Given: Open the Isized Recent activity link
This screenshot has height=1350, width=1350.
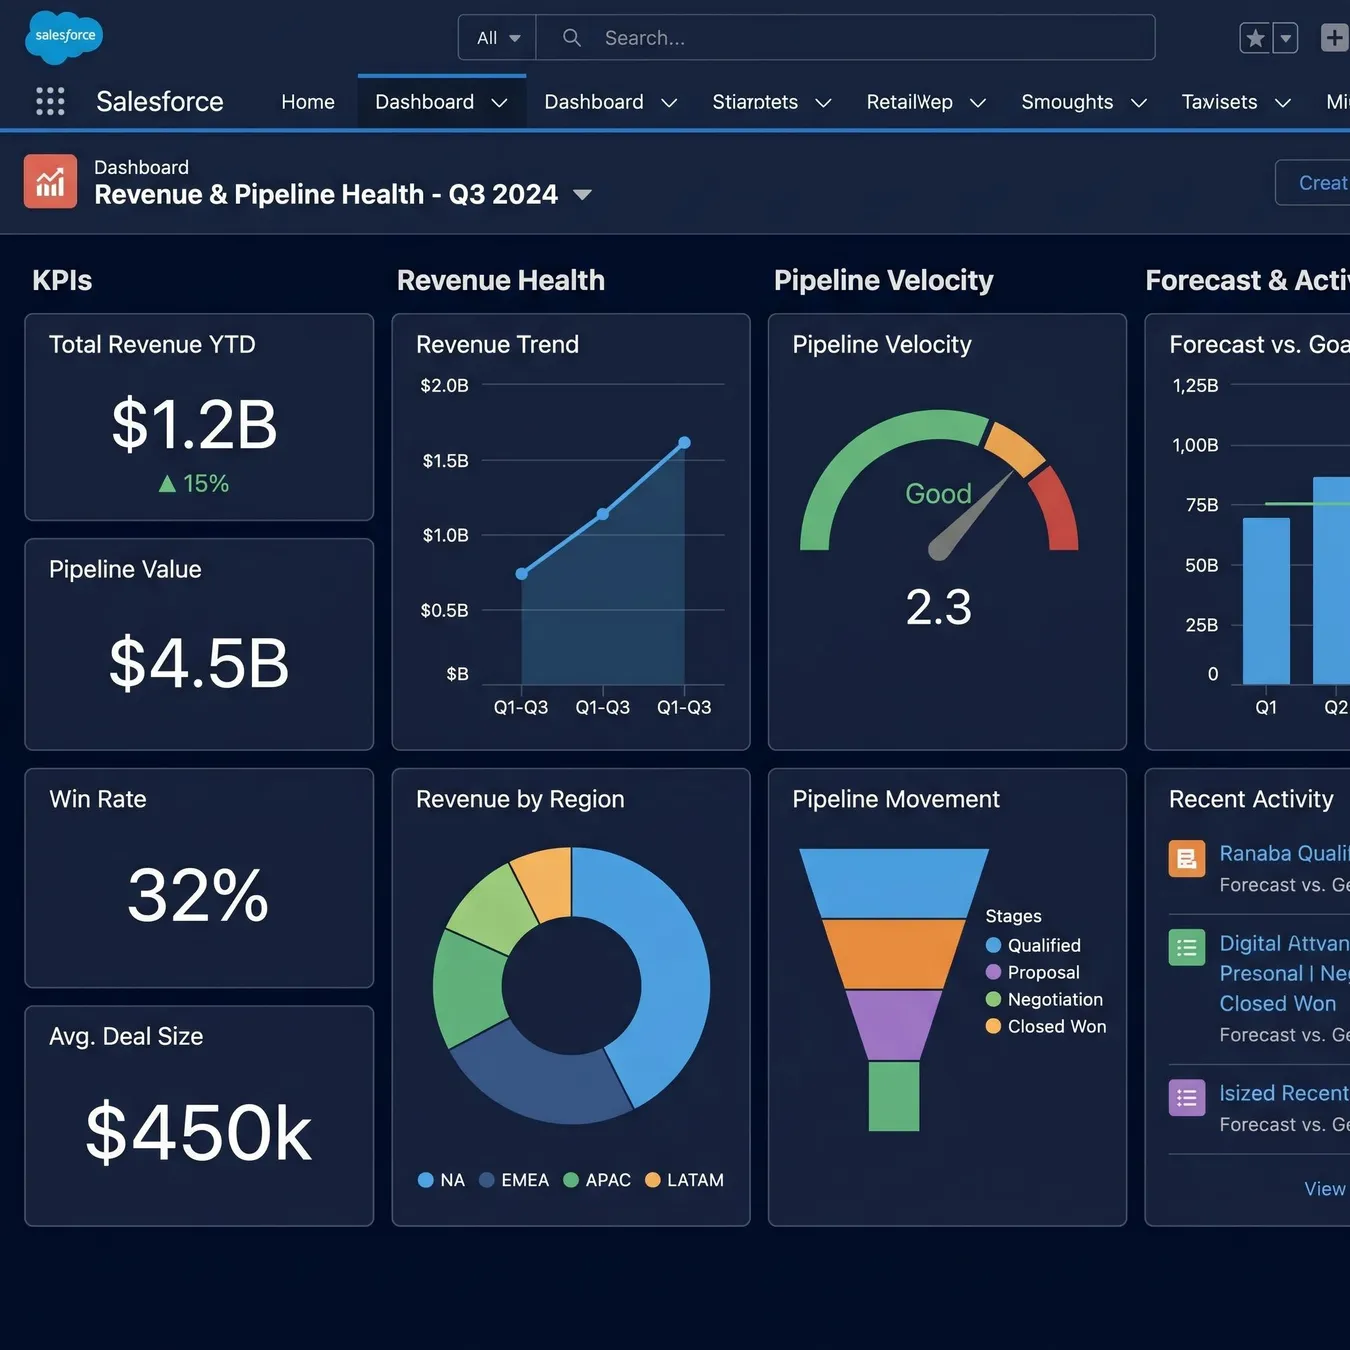Looking at the screenshot, I should point(1284,1093).
